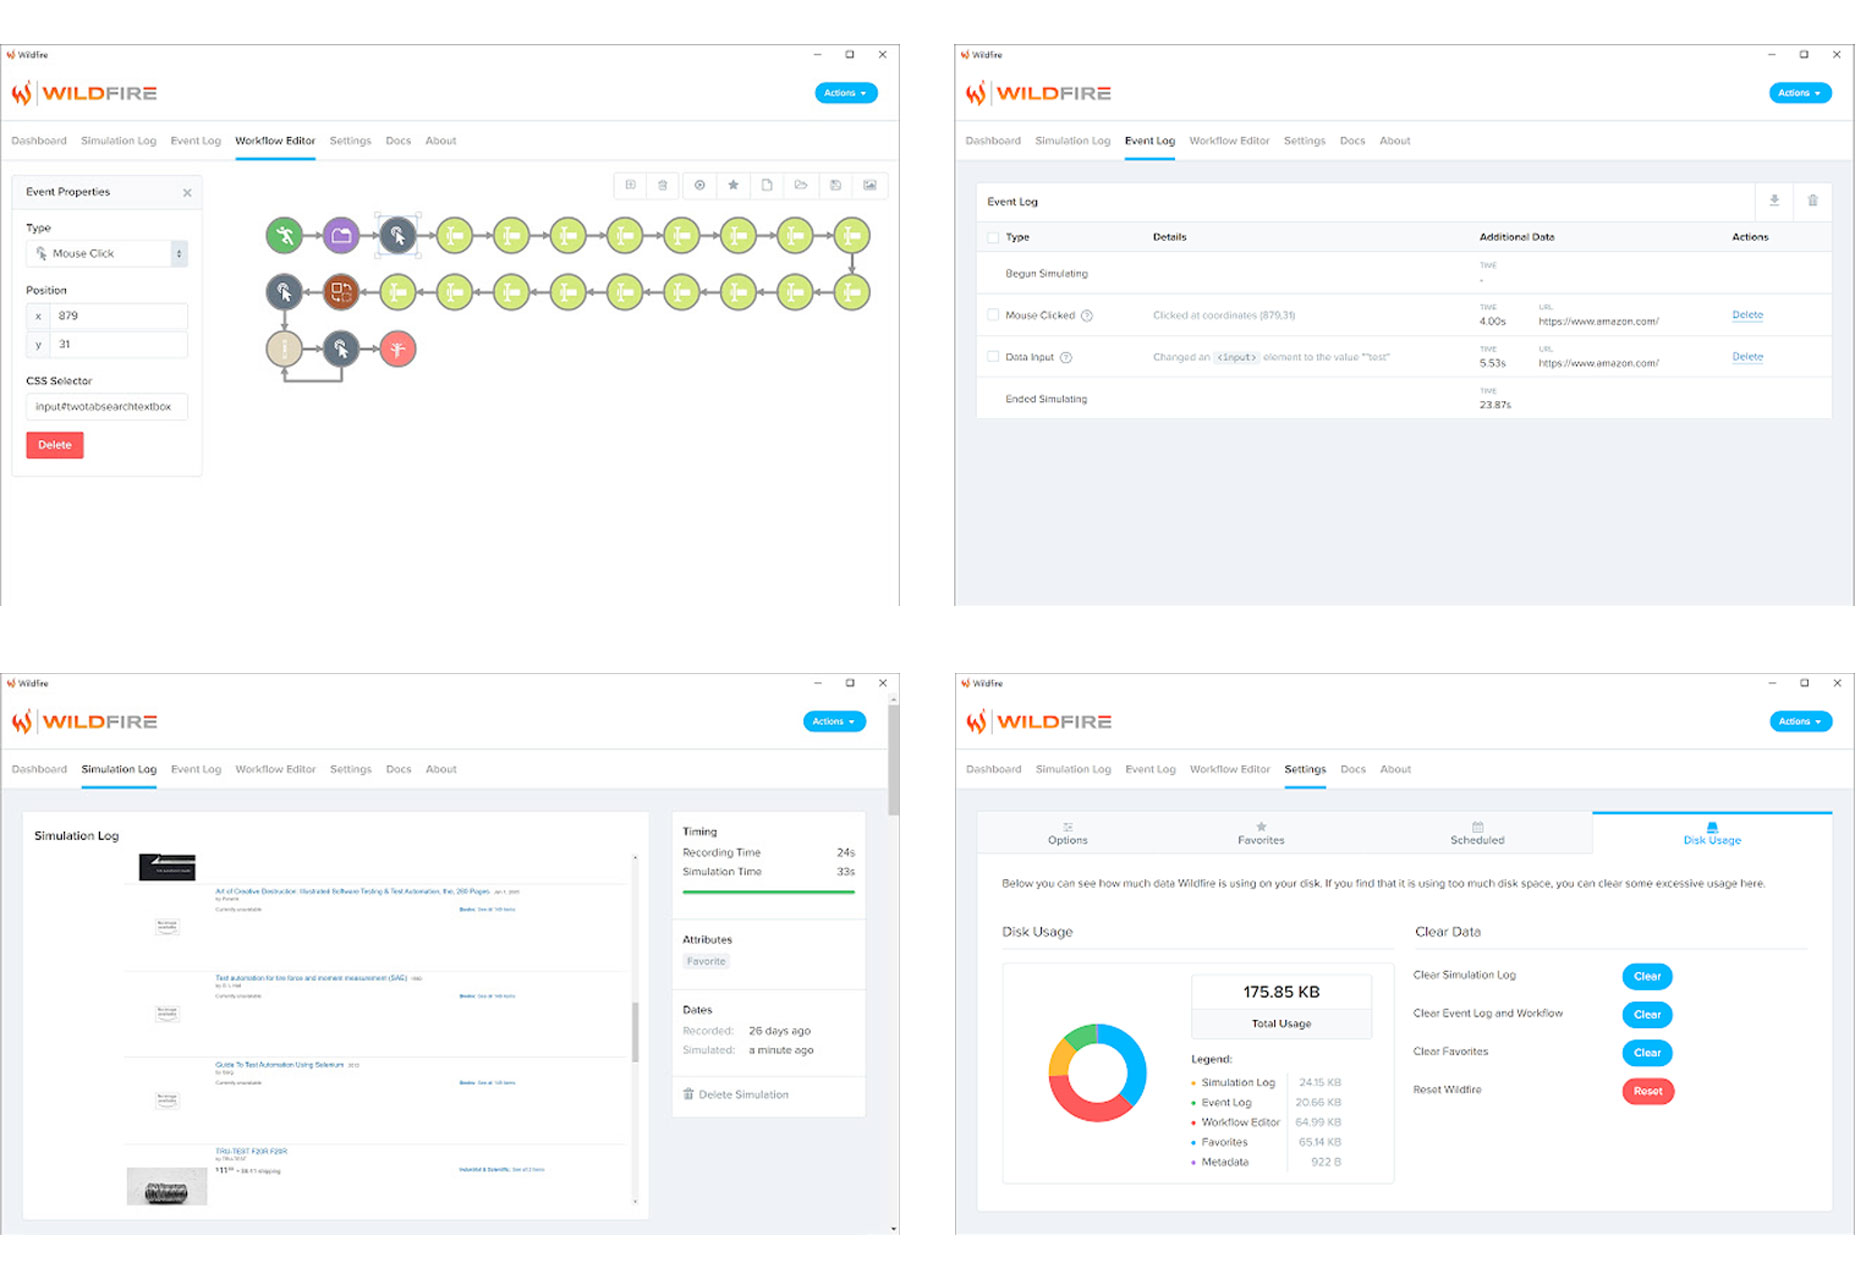Click red Delete button in Event Properties
Image resolution: width=1856 pixels, height=1280 pixels.
(55, 445)
